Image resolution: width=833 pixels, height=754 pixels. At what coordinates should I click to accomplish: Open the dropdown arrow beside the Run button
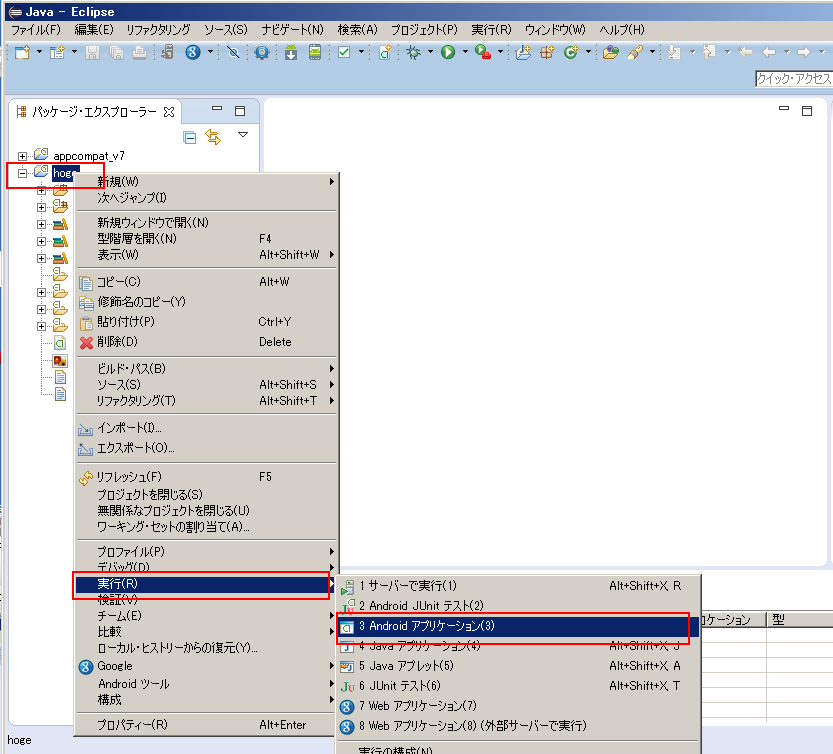(x=465, y=52)
